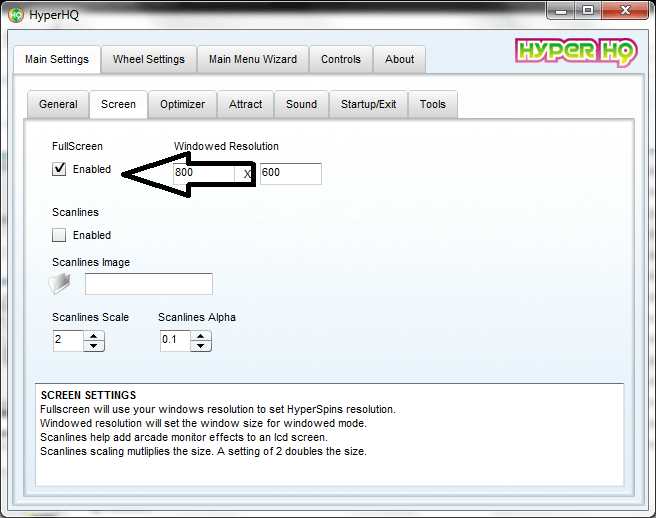Open the Scanlines Image folder browser
Screen dimensions: 656x518
click(x=59, y=284)
